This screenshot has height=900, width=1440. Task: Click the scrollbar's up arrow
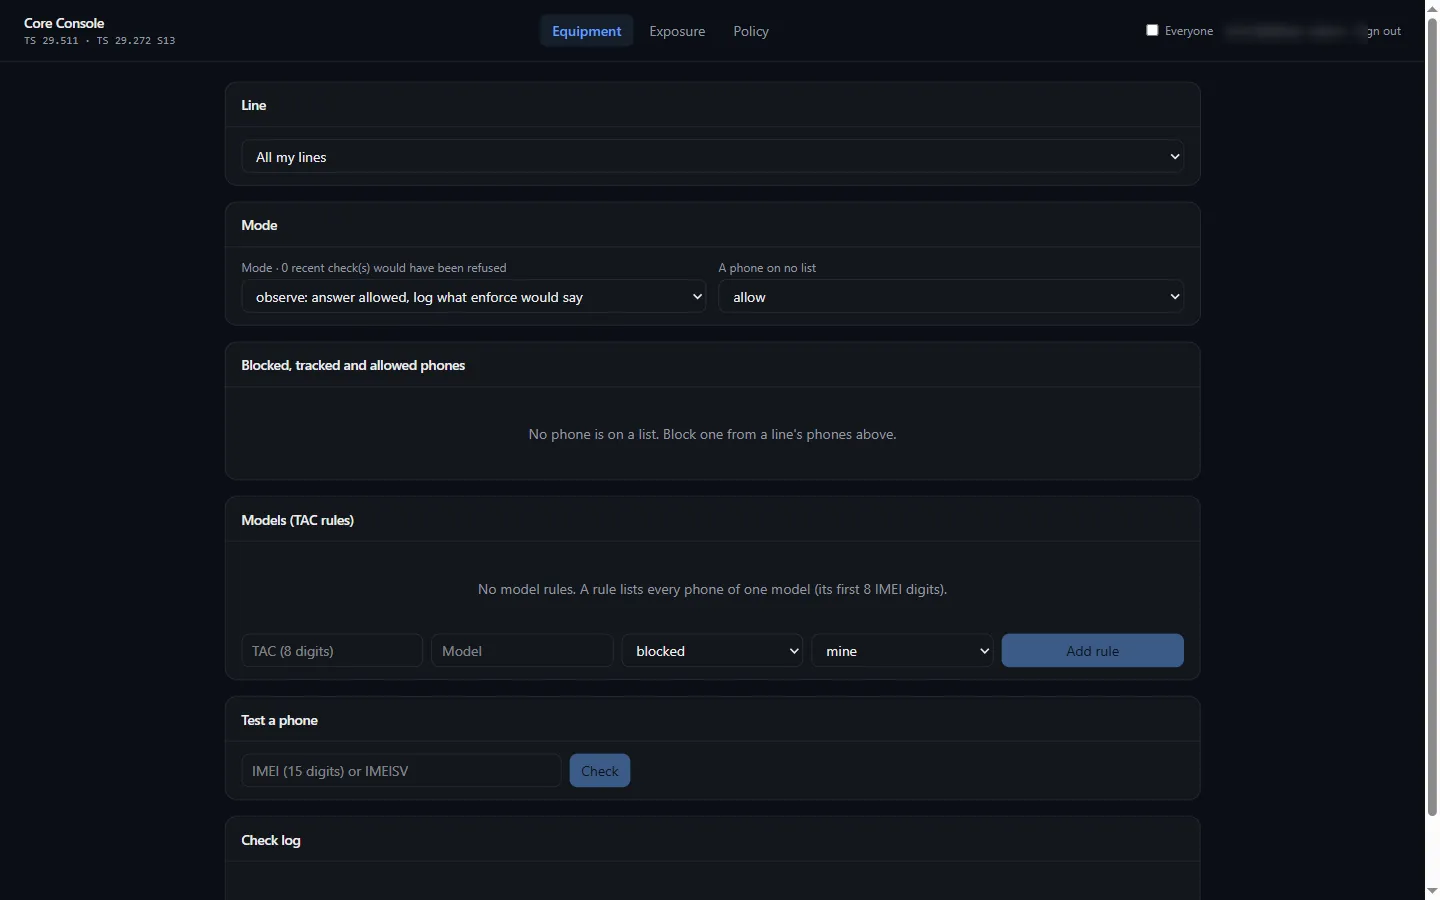point(1432,8)
